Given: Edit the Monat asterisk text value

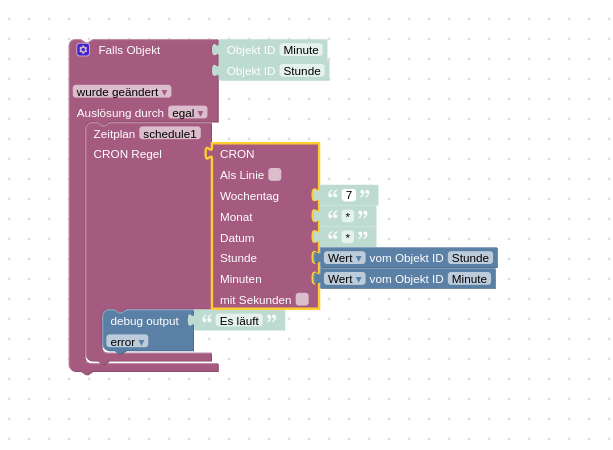Looking at the screenshot, I should coord(348,216).
